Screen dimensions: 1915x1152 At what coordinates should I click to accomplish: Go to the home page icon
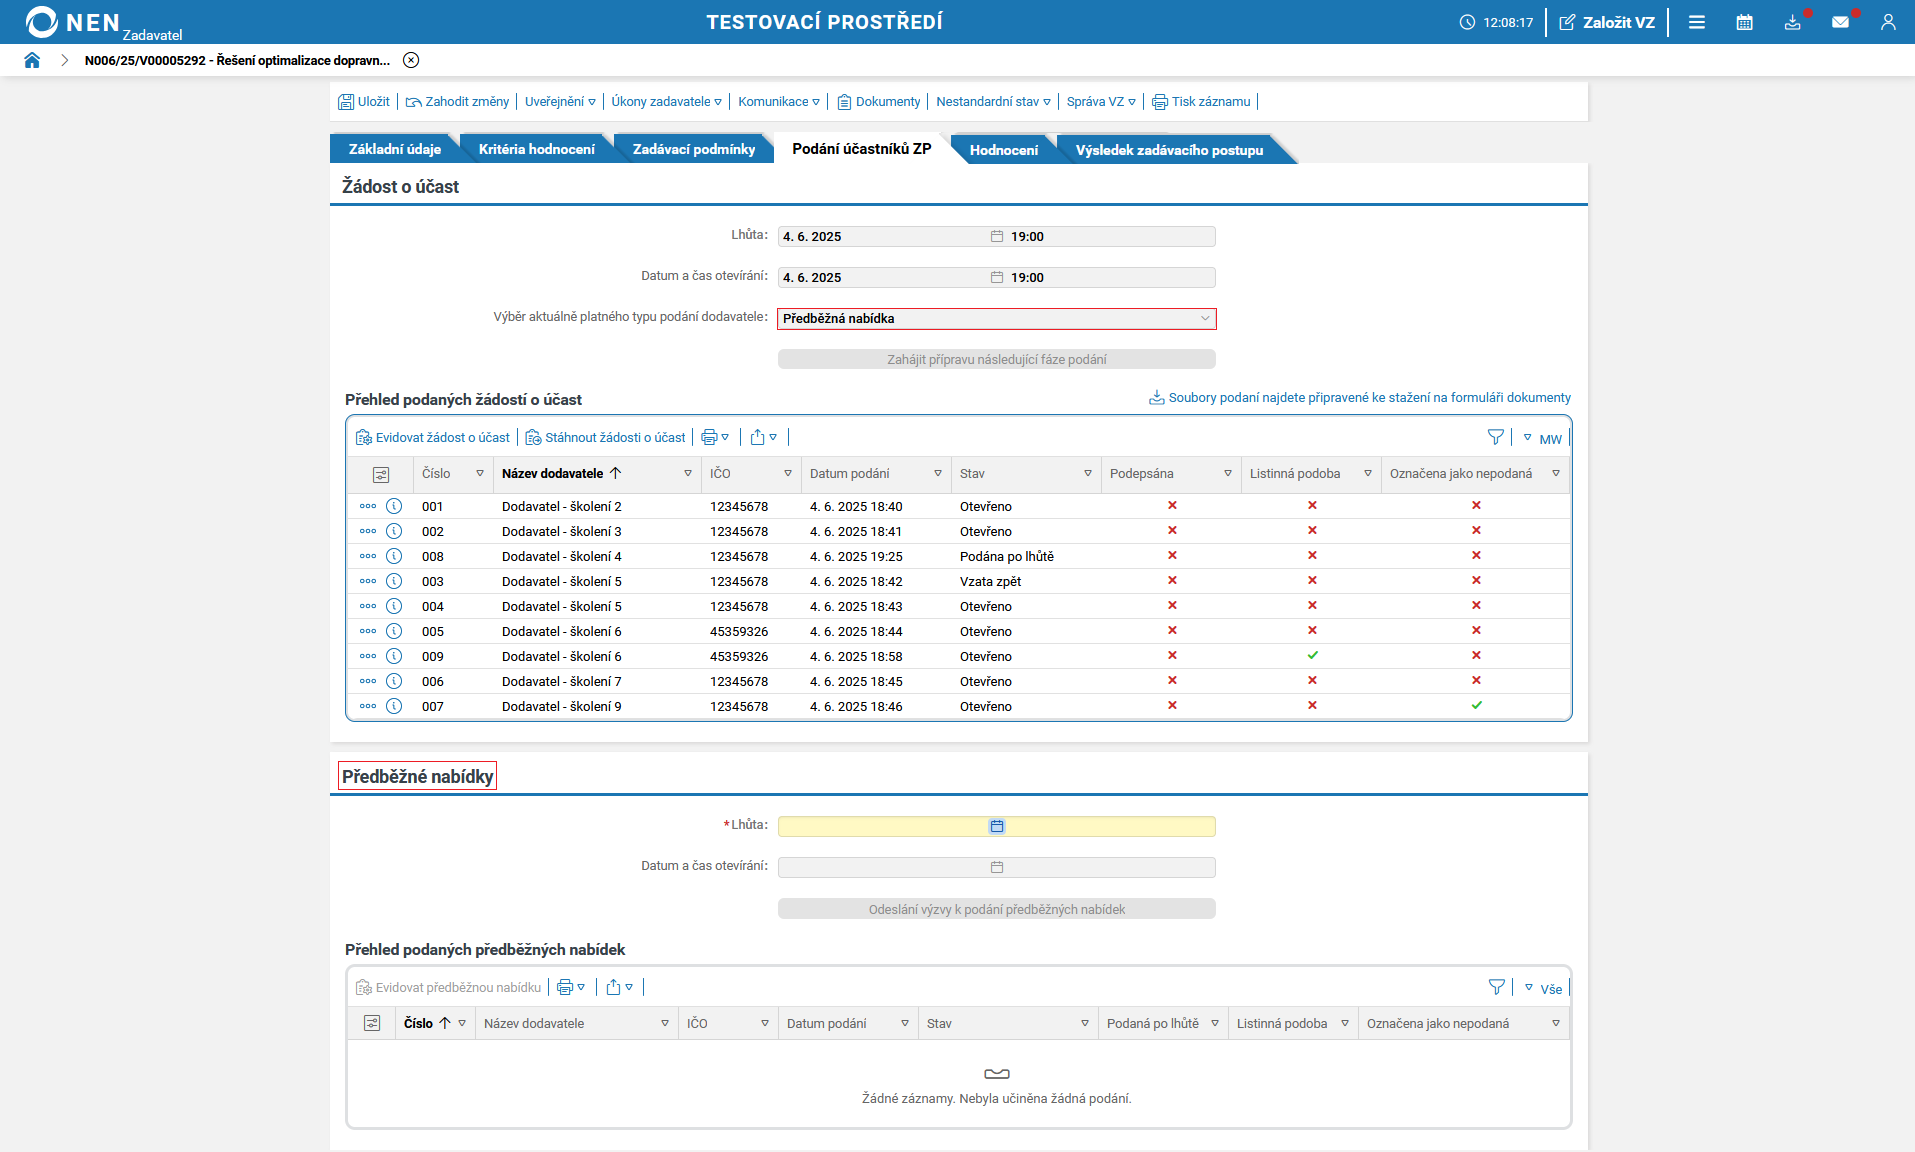pyautogui.click(x=32, y=60)
